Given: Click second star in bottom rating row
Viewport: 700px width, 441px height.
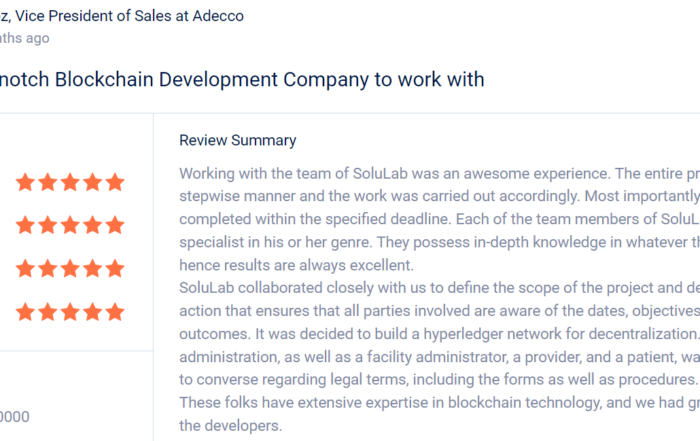Looking at the screenshot, I should pos(48,312).
